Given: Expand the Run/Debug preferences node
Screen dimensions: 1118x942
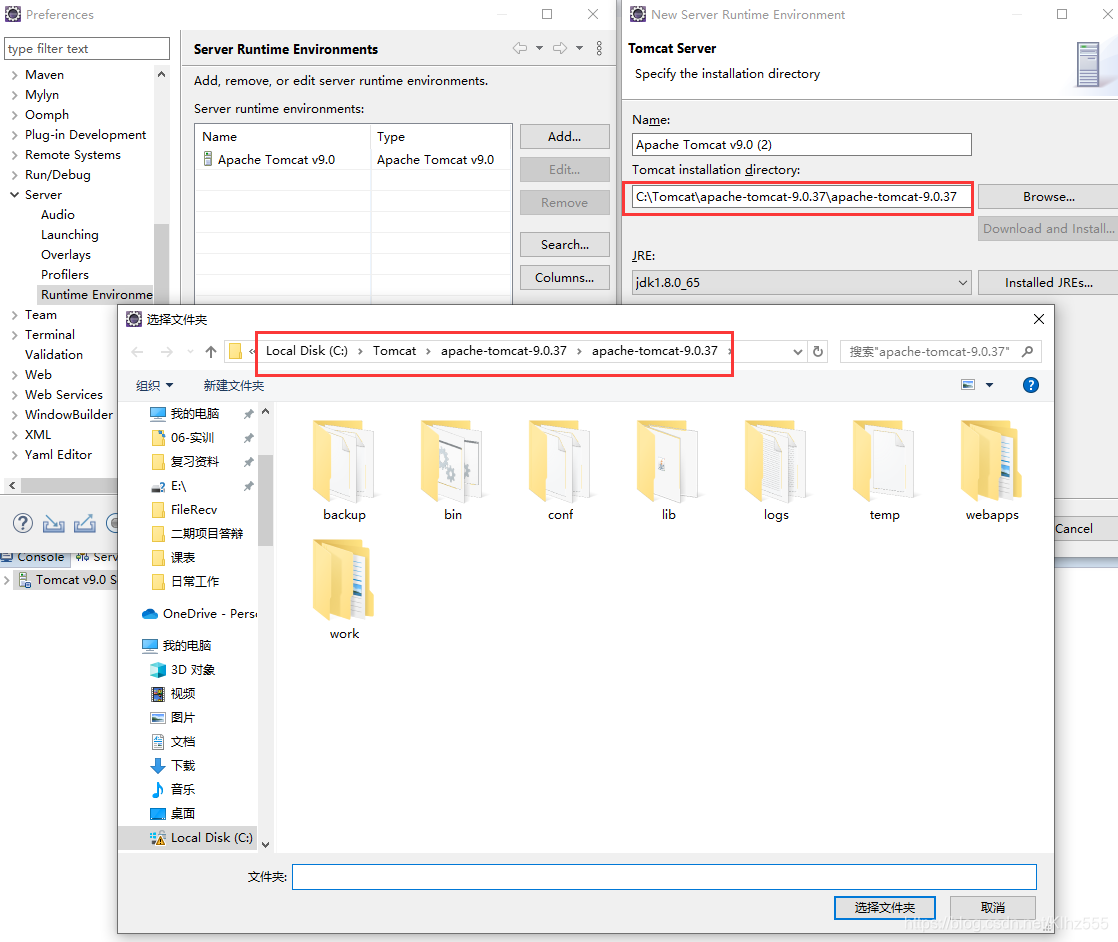Looking at the screenshot, I should [x=14, y=175].
